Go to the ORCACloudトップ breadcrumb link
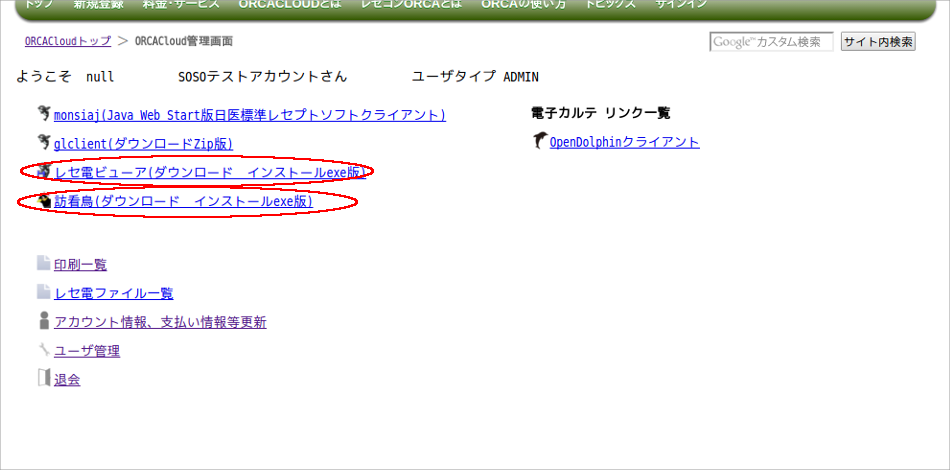This screenshot has height=470, width=950. (68, 41)
